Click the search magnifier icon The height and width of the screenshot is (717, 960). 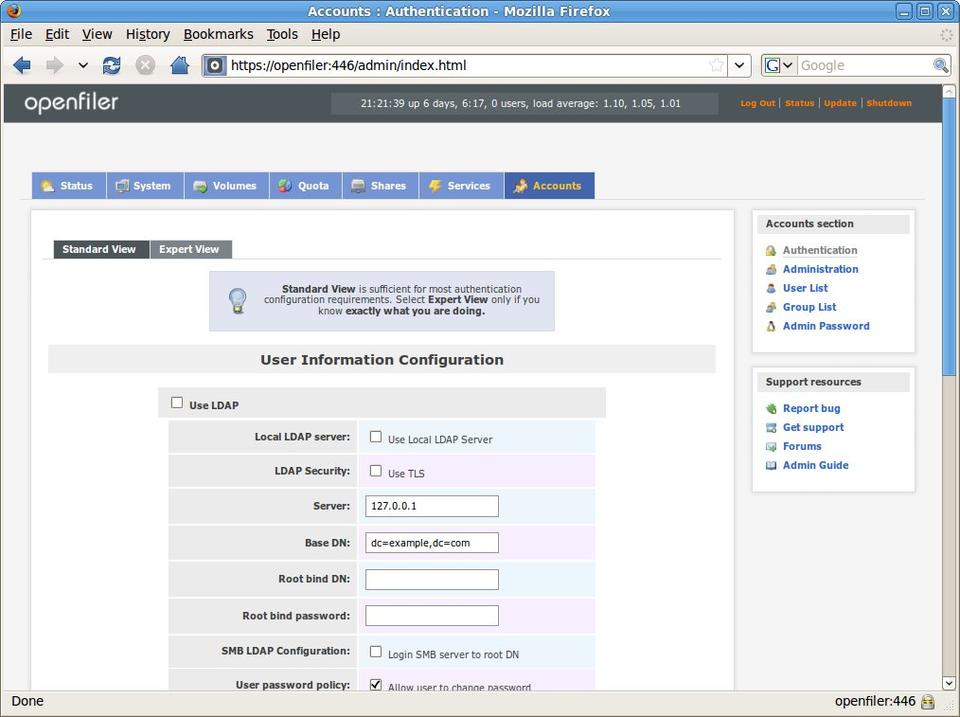940,65
